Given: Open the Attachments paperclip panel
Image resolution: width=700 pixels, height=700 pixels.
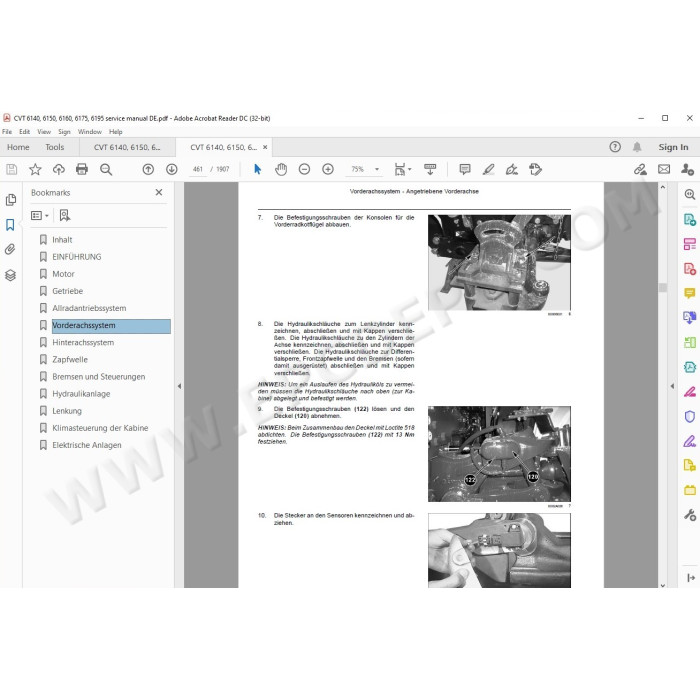Looking at the screenshot, I should click(10, 249).
